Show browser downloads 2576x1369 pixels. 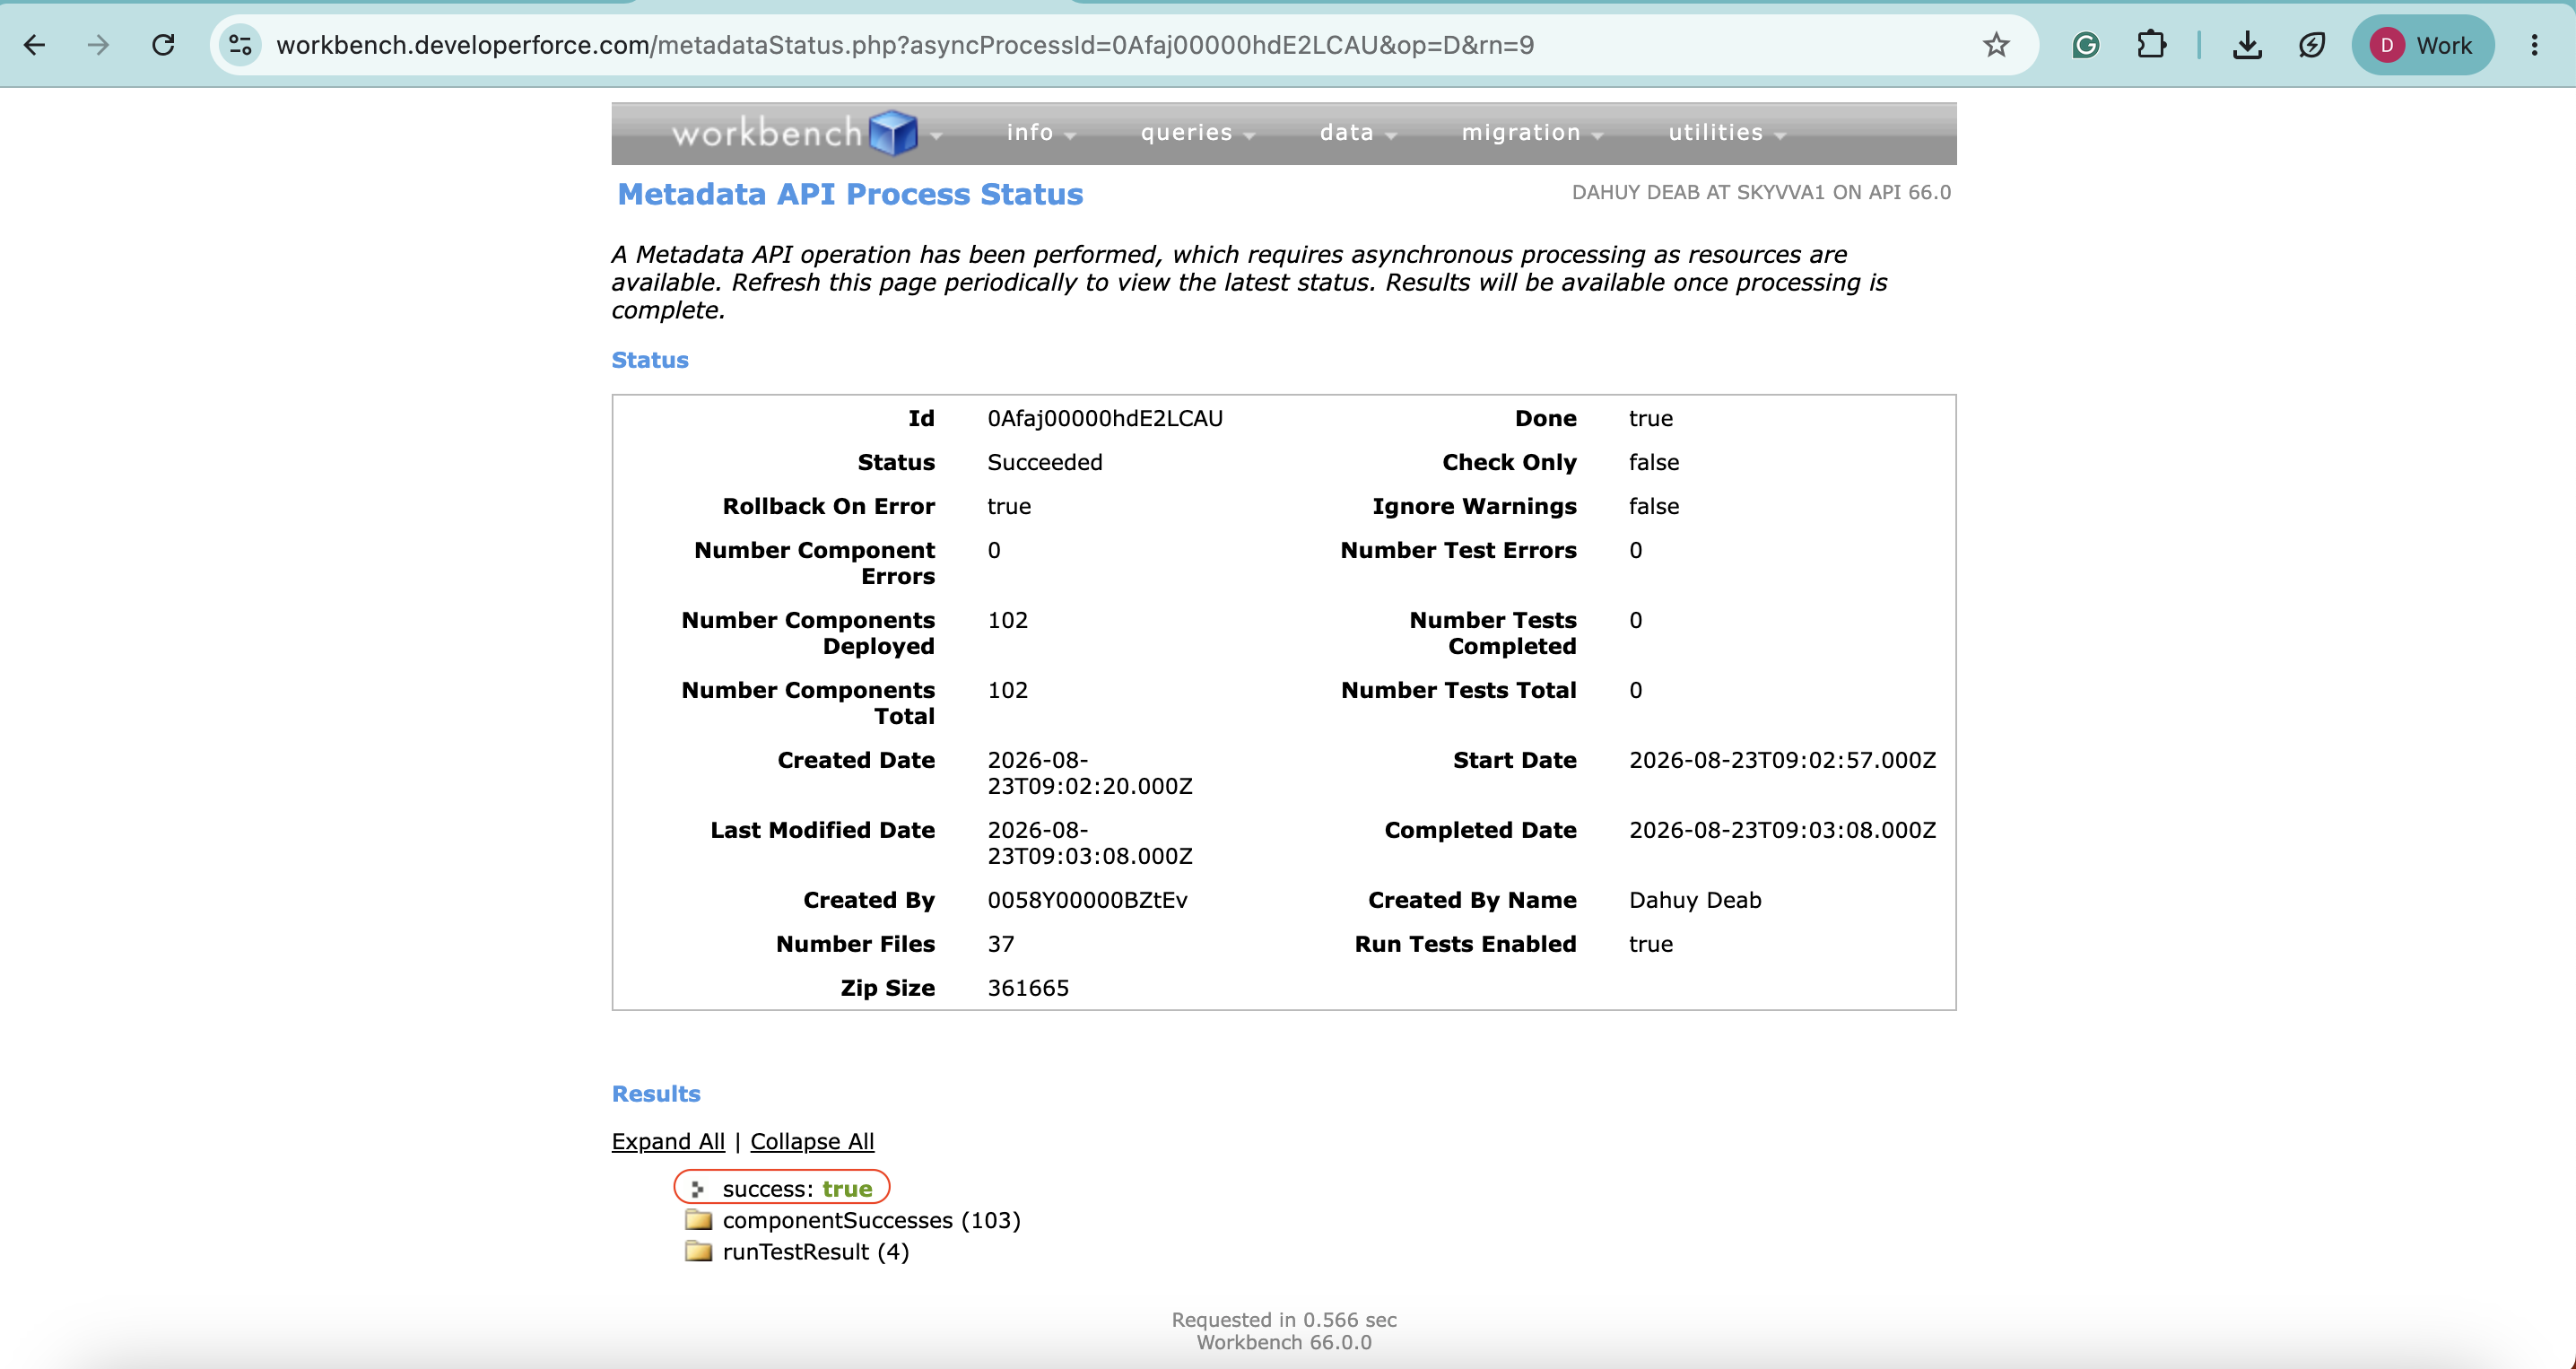pyautogui.click(x=2247, y=45)
